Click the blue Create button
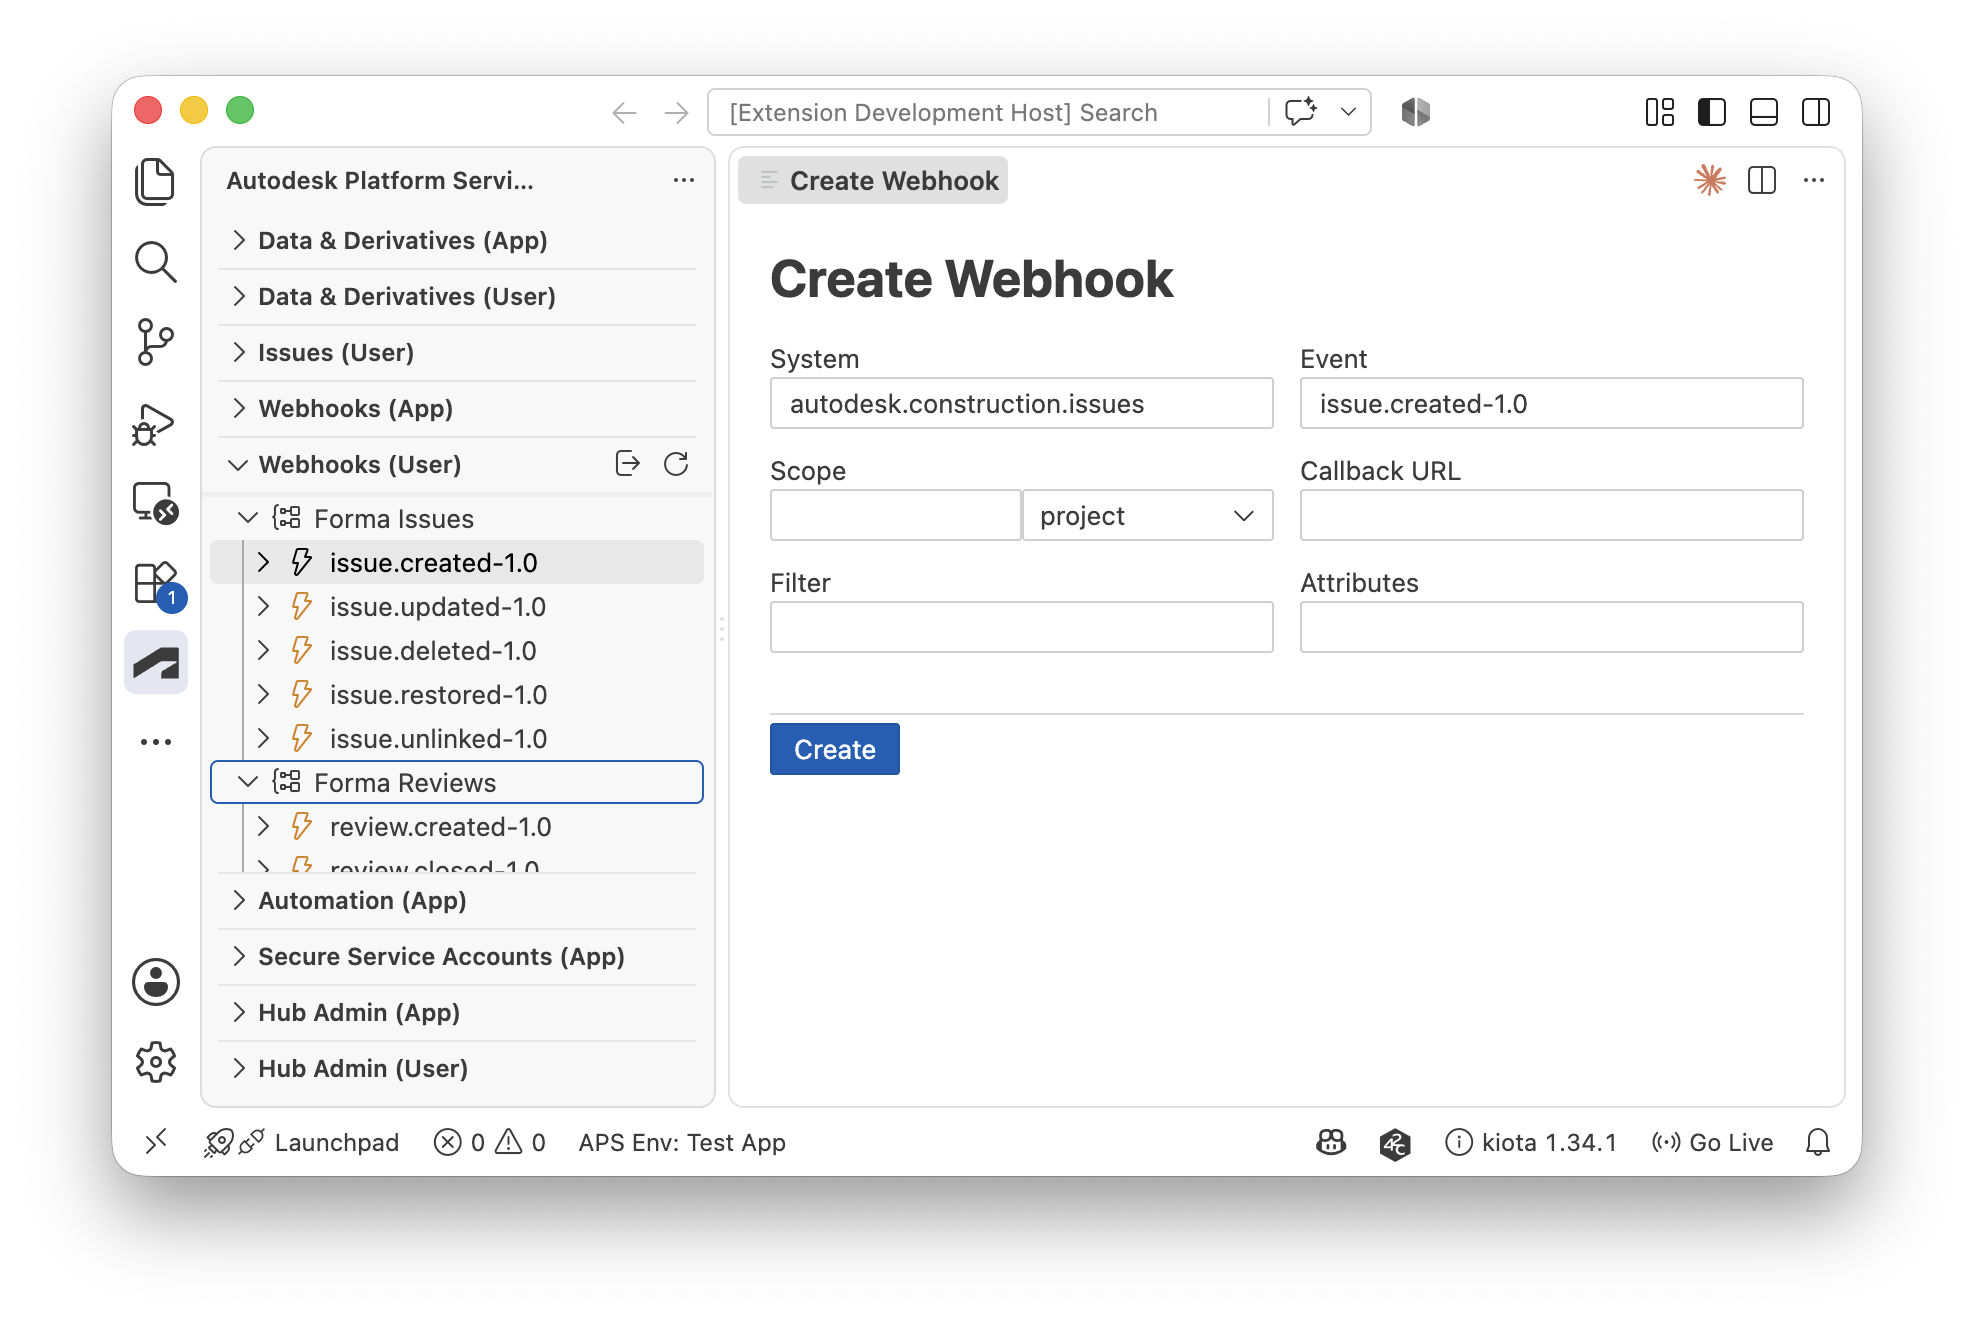The image size is (1974, 1324). tap(834, 749)
